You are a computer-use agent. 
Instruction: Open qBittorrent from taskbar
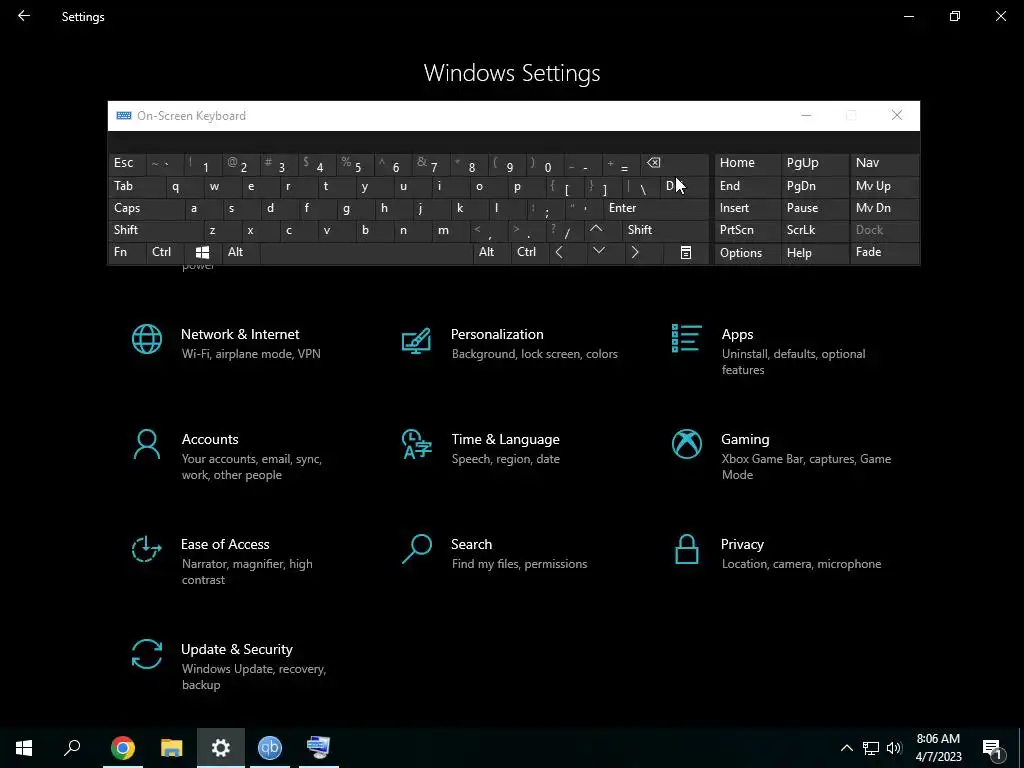(x=270, y=748)
